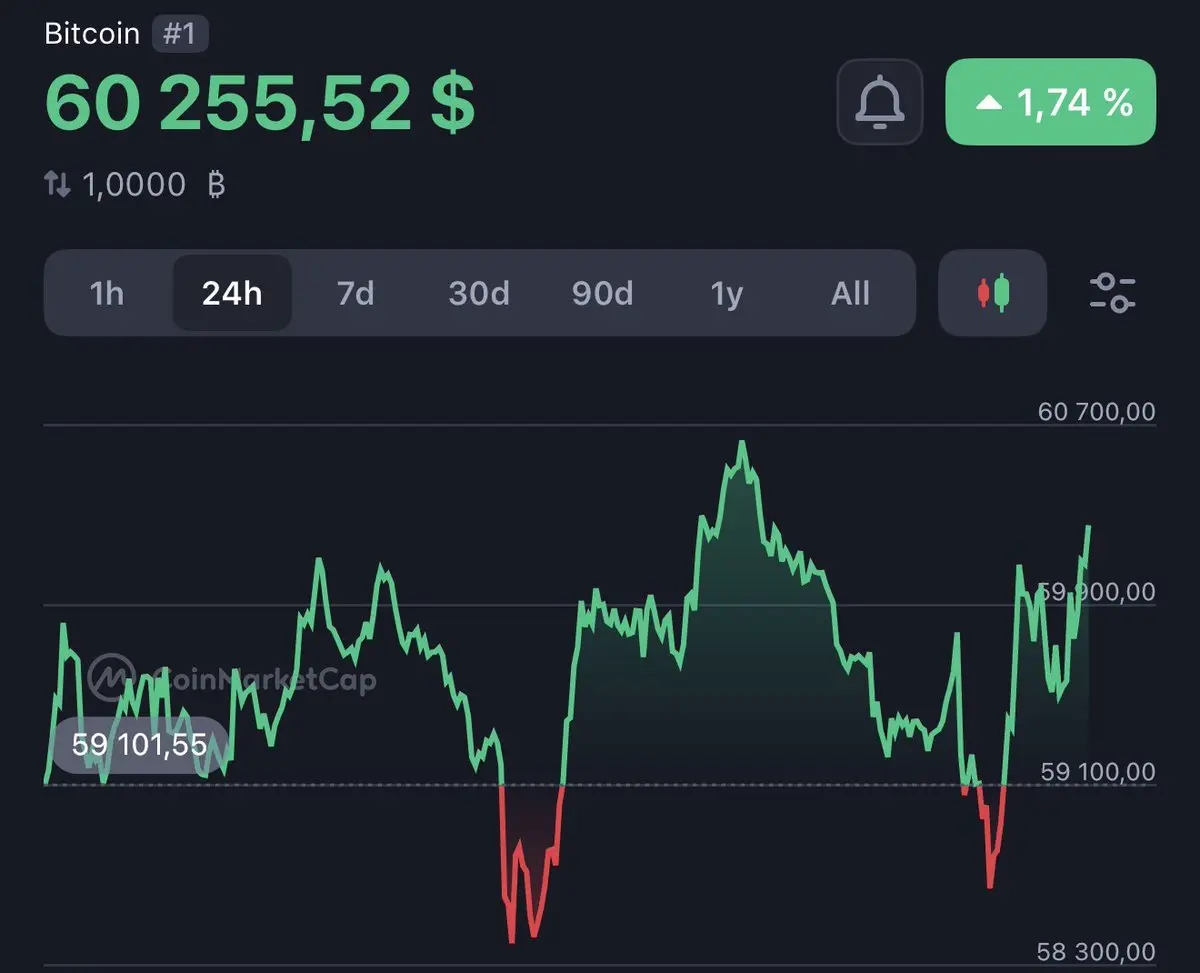Show the 1y price history
Viewport: 1200px width, 973px height.
(727, 293)
